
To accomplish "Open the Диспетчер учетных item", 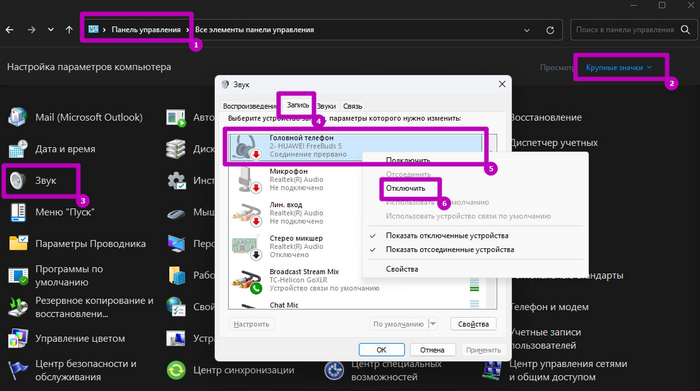I will pos(554,143).
